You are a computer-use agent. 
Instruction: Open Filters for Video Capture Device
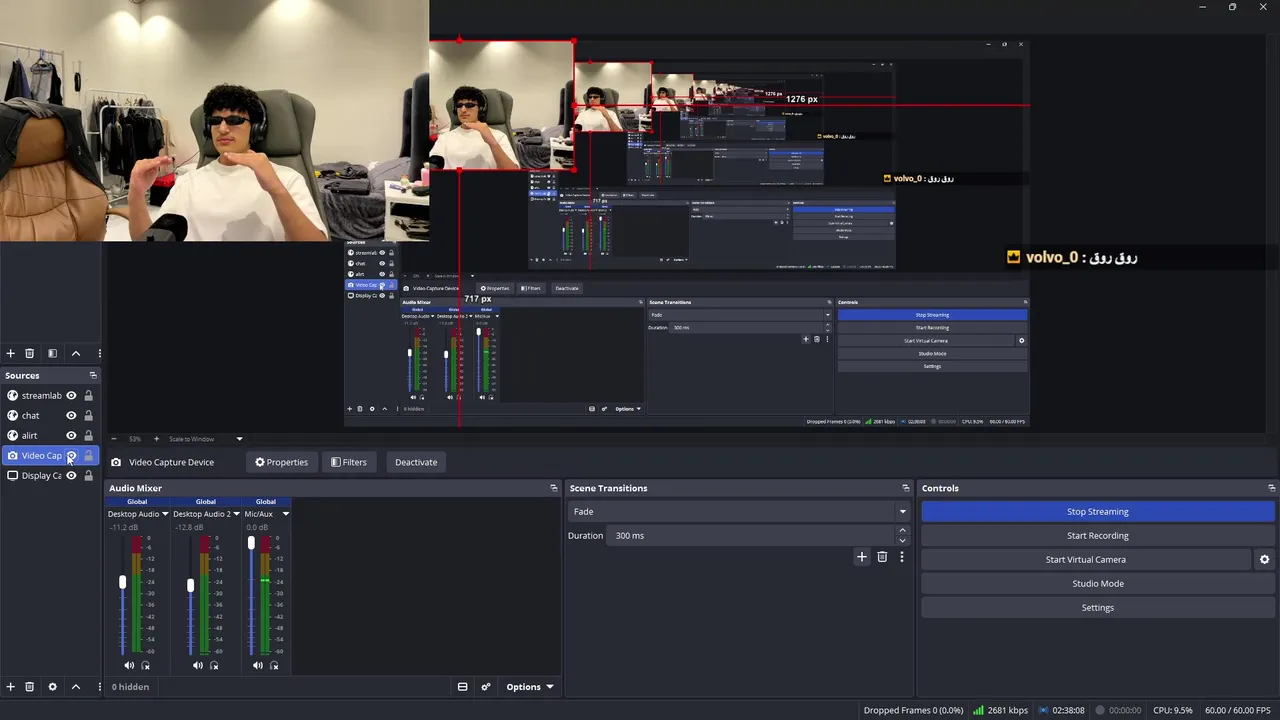(349, 462)
